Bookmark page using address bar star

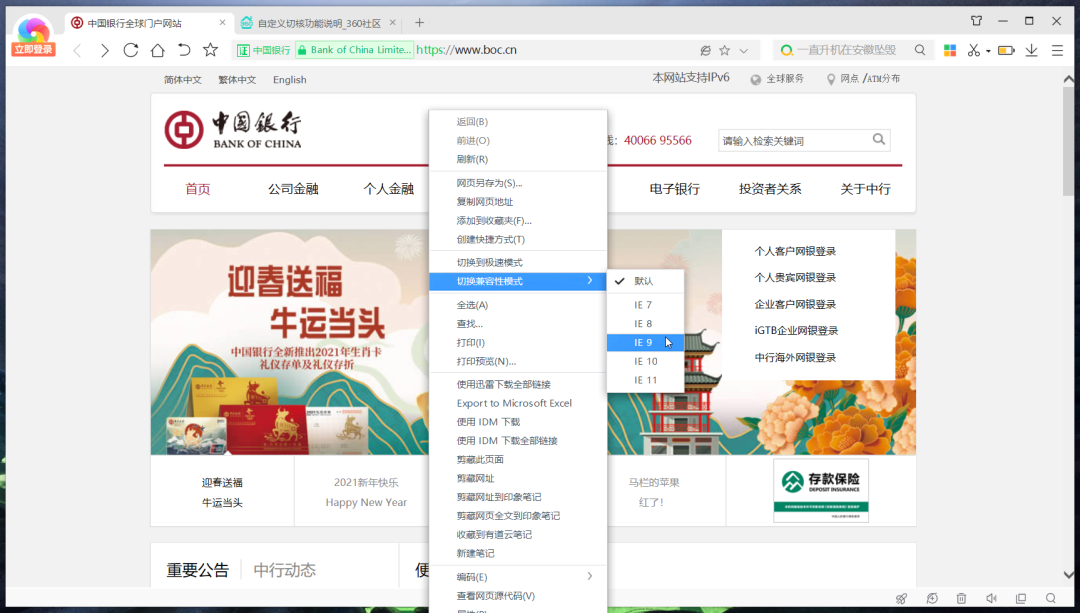point(725,50)
